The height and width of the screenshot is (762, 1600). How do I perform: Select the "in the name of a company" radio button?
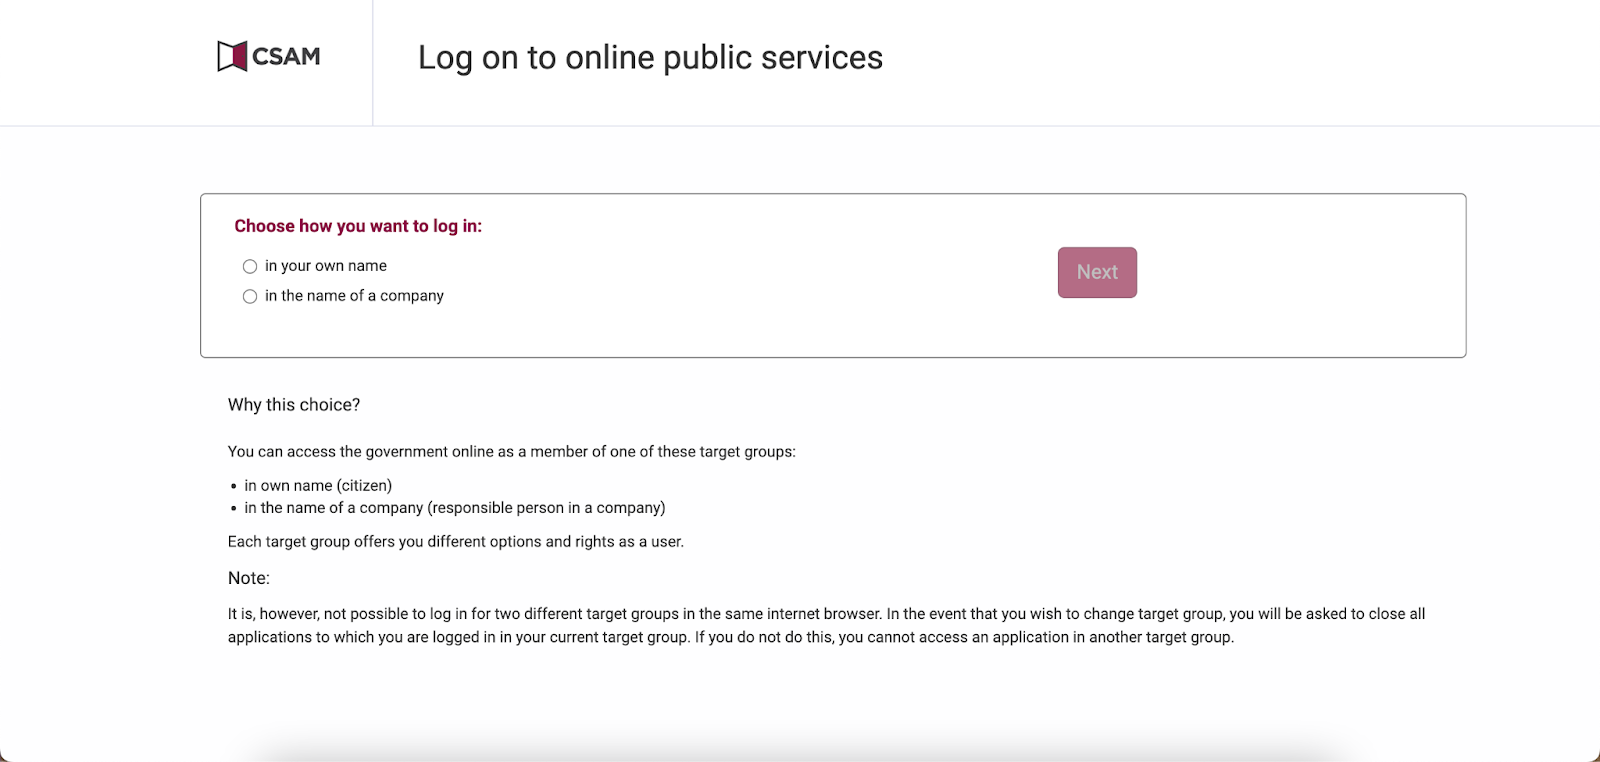coord(250,296)
